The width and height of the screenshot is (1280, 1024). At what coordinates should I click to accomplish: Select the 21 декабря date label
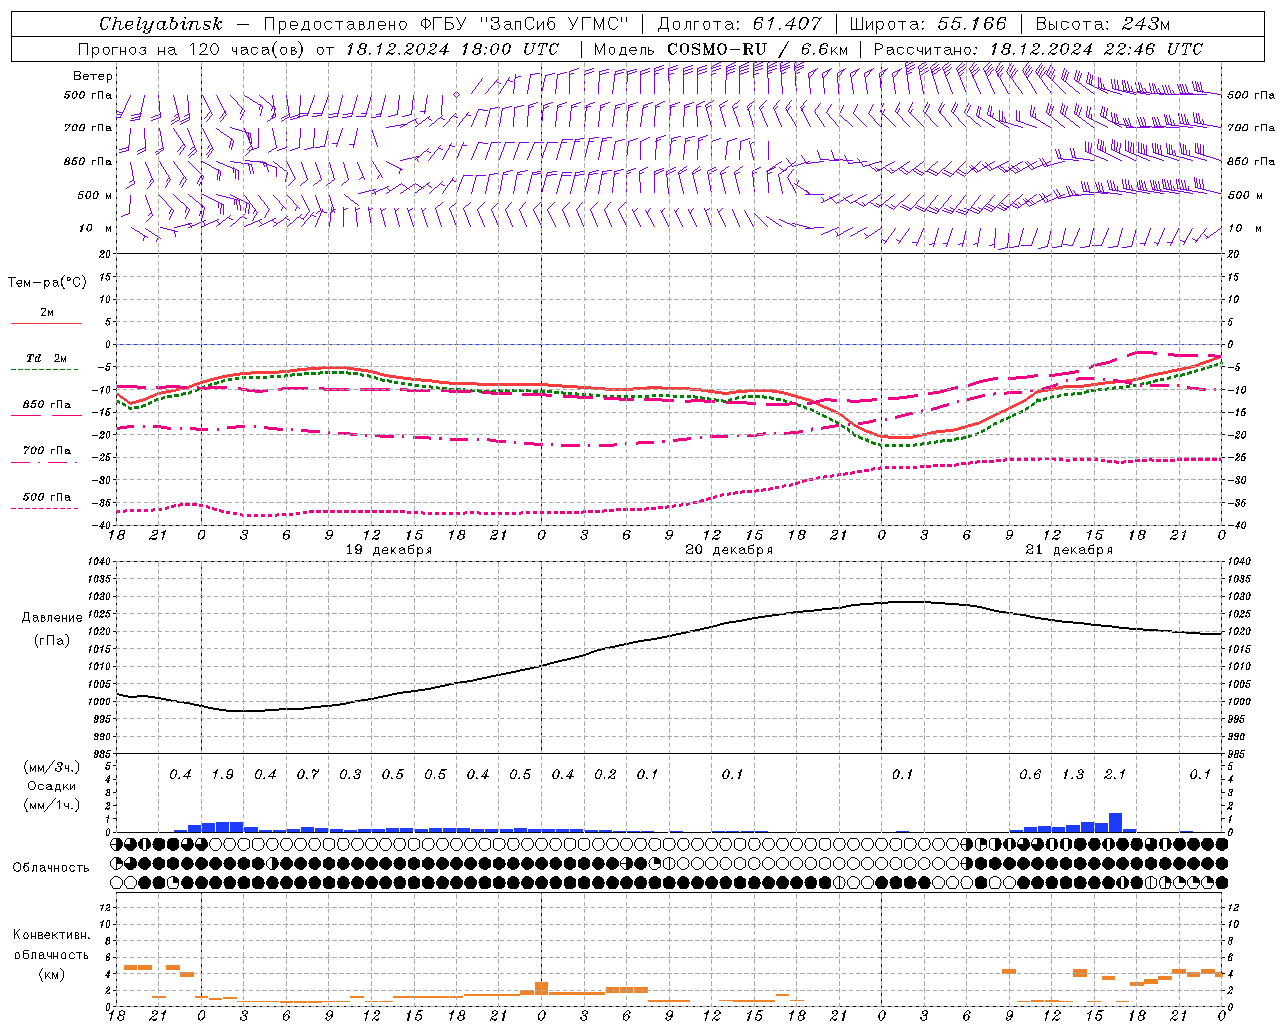click(x=1069, y=549)
